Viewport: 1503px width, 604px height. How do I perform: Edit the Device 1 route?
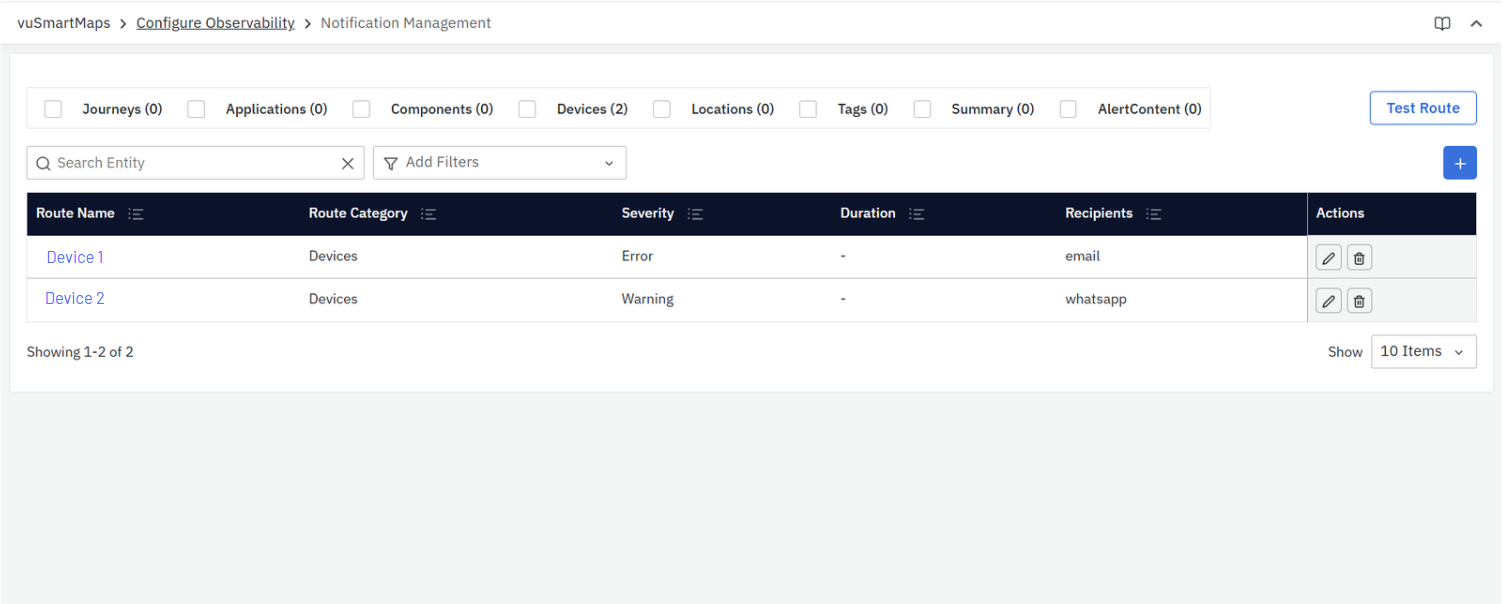pyautogui.click(x=1328, y=258)
